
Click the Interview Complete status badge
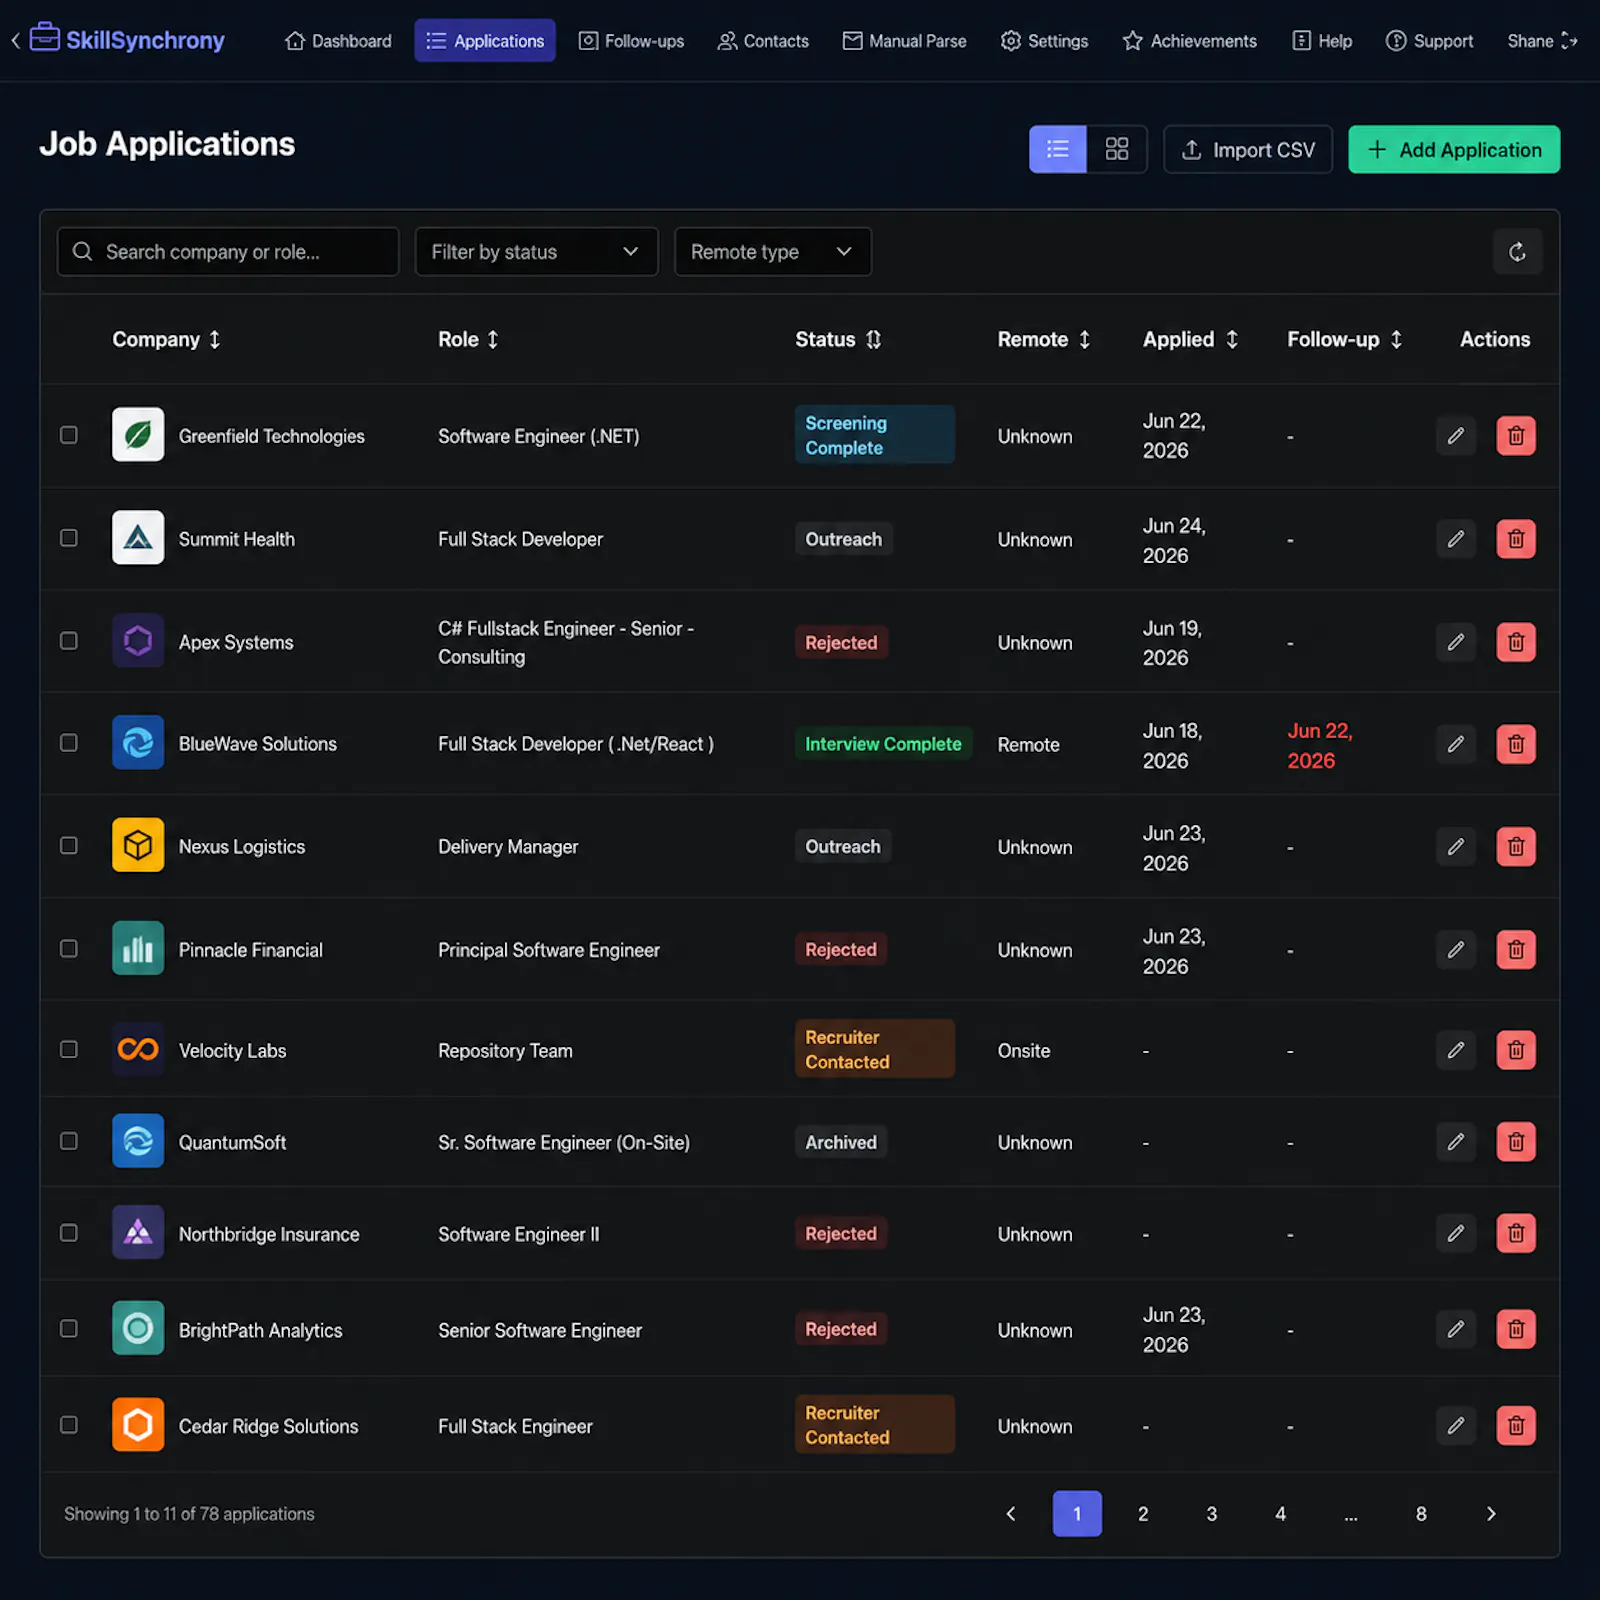point(884,744)
